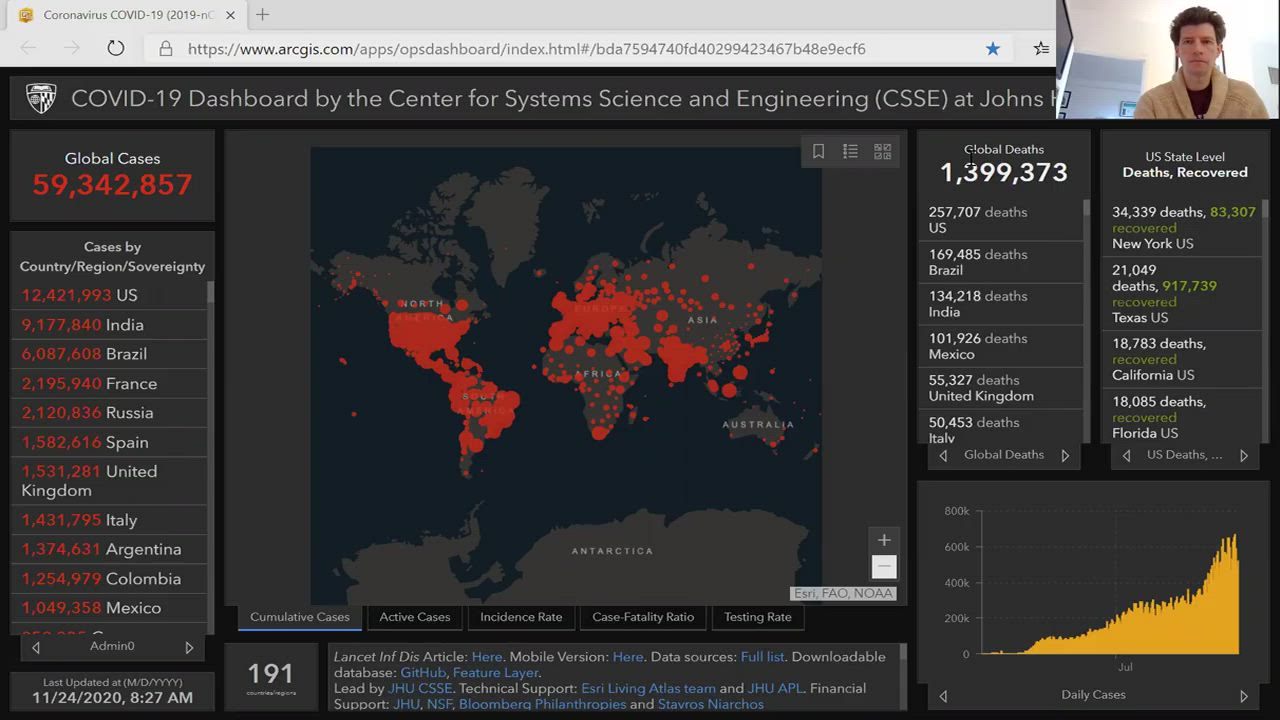Open a new browser tab
The width and height of the screenshot is (1280, 720).
tap(262, 15)
